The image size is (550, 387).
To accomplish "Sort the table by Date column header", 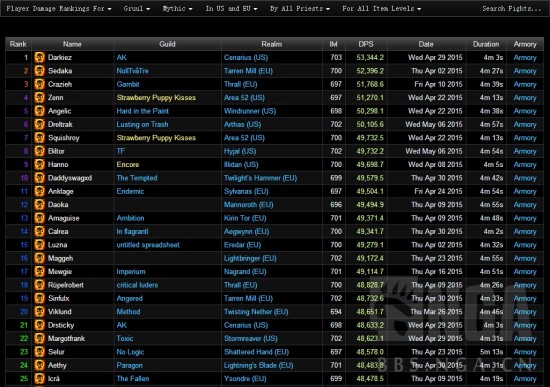I will (x=426, y=44).
